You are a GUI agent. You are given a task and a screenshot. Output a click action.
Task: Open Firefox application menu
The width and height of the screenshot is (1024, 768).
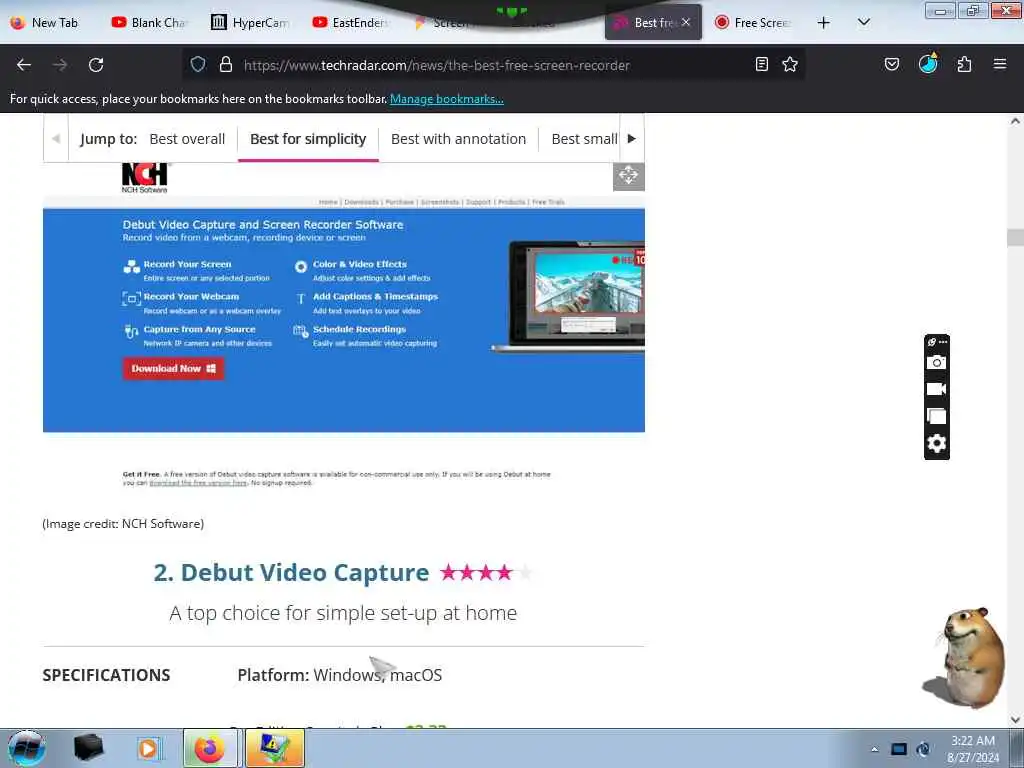pos(1000,64)
